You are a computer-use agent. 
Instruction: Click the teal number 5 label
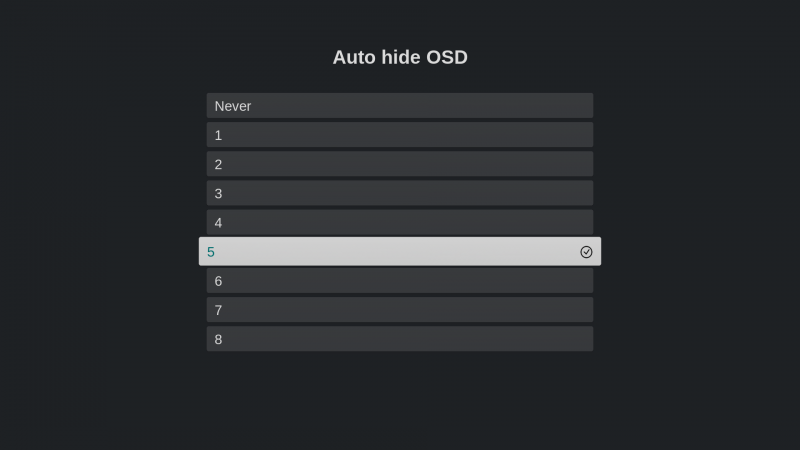(211, 252)
